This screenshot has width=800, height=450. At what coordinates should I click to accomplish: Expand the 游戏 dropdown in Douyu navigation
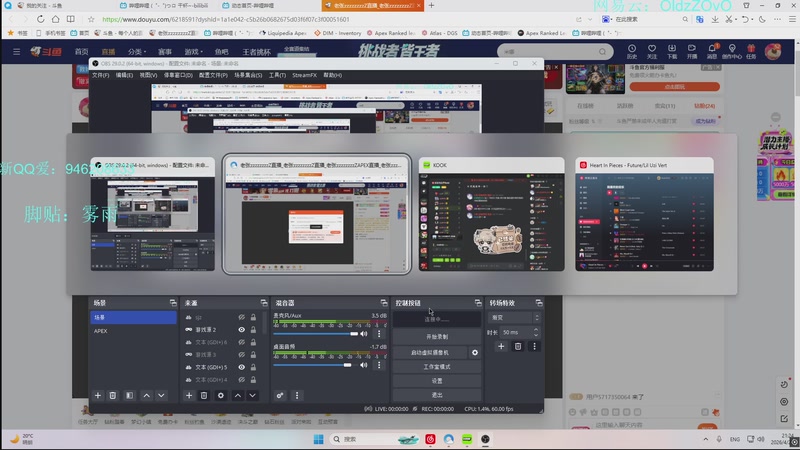(193, 52)
